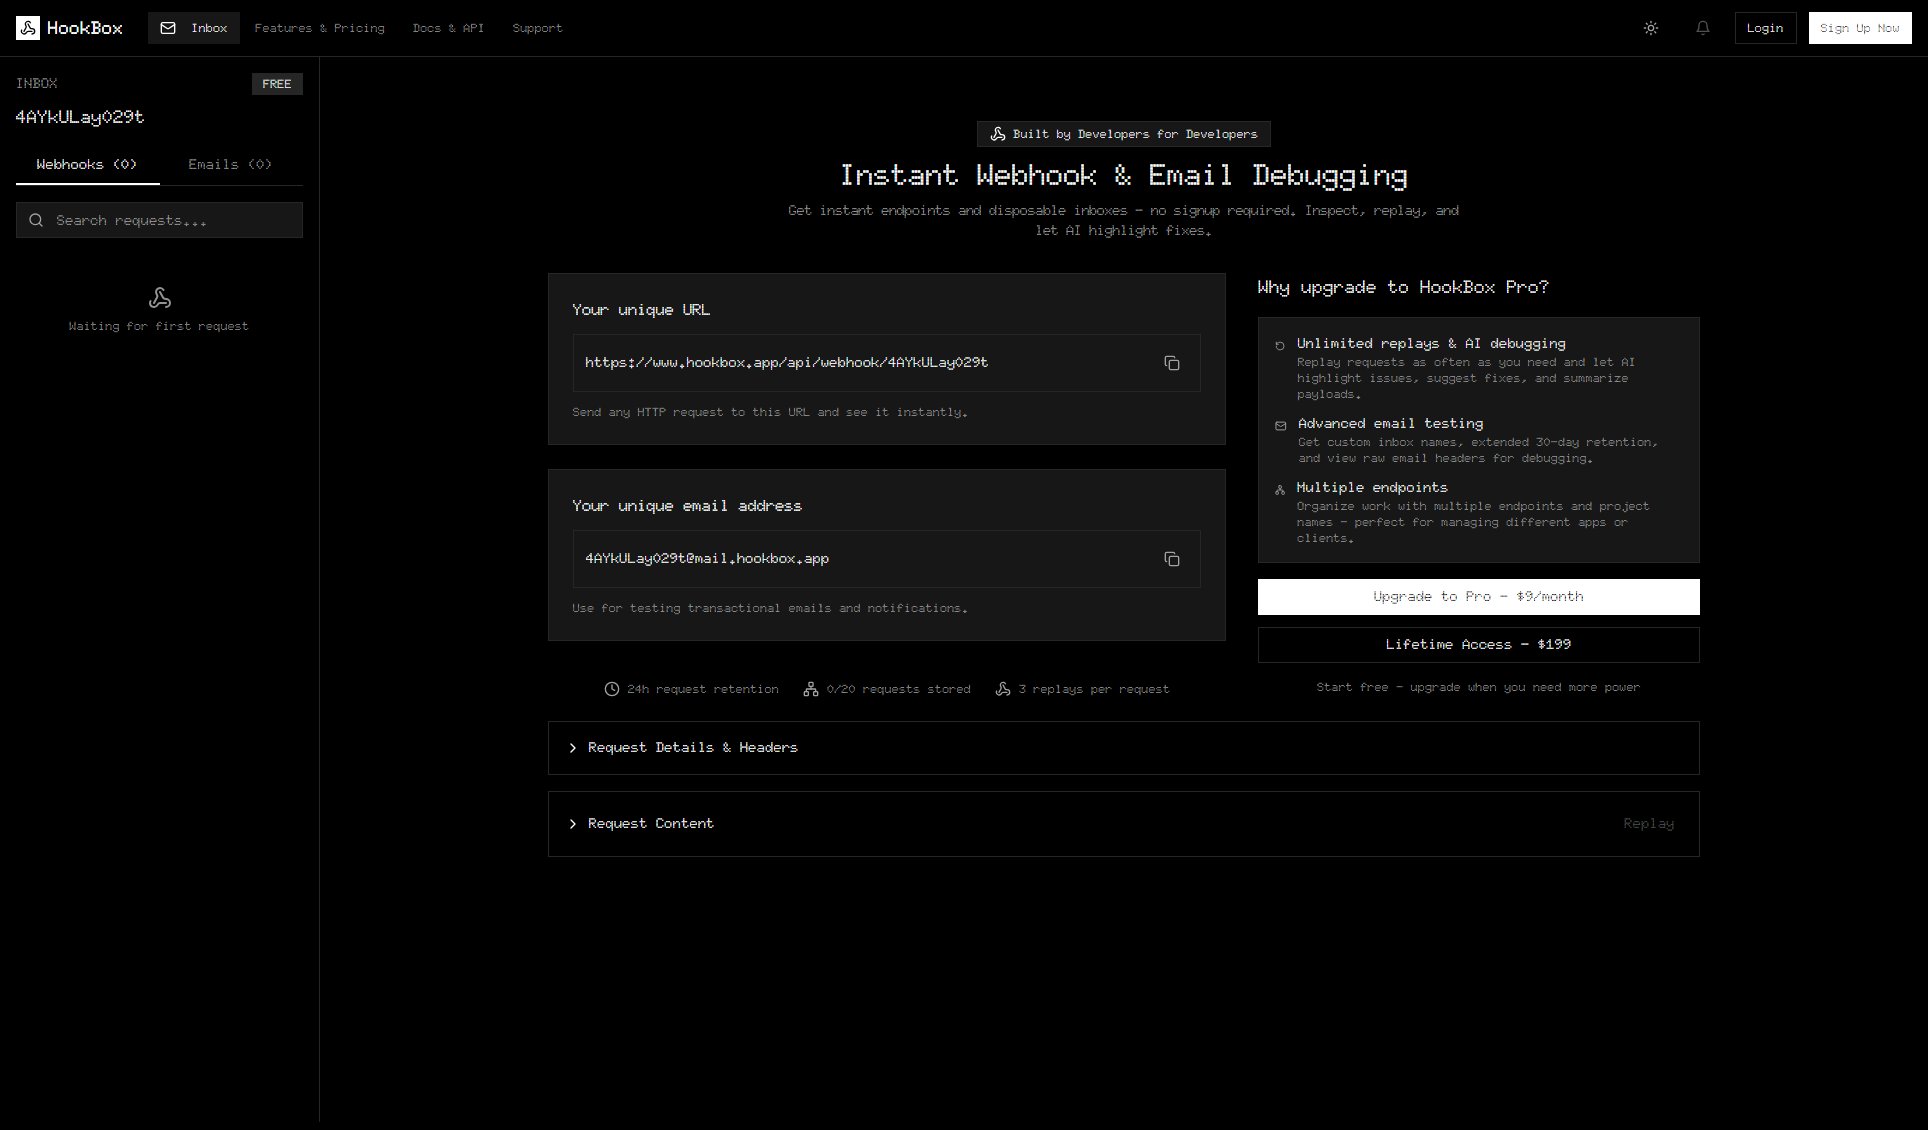Image resolution: width=1928 pixels, height=1130 pixels.
Task: Open the notifications bell
Action: (1703, 28)
